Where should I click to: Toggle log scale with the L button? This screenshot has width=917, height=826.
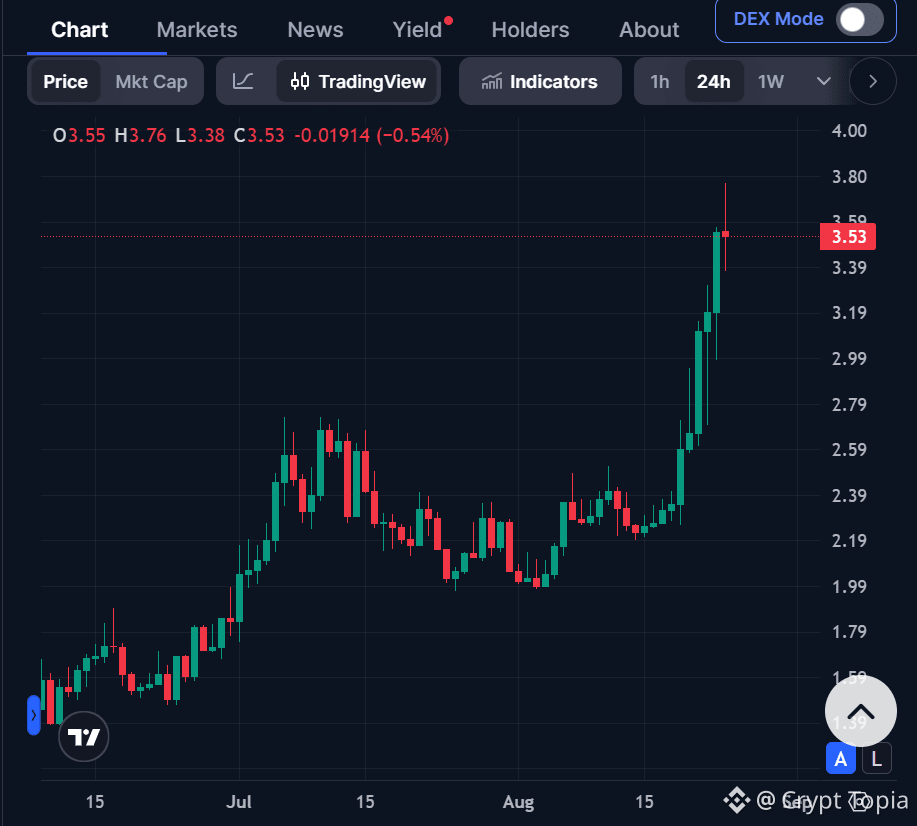pos(876,759)
